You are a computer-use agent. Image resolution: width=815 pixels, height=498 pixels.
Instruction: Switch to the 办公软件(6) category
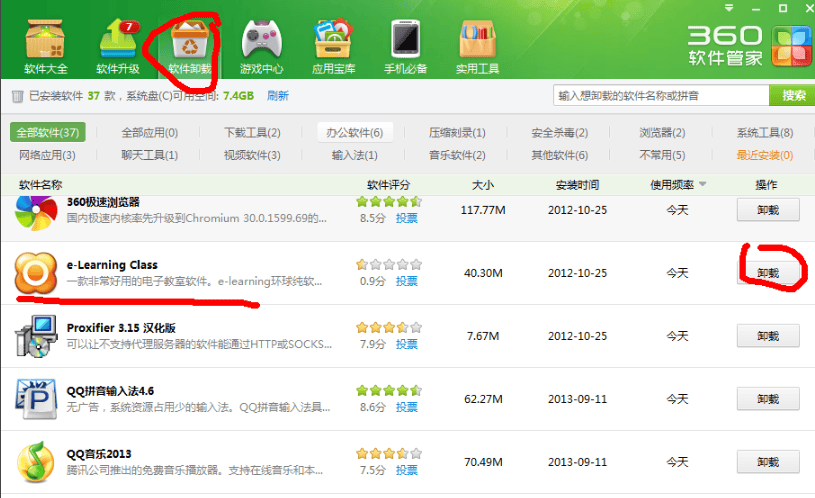point(354,132)
